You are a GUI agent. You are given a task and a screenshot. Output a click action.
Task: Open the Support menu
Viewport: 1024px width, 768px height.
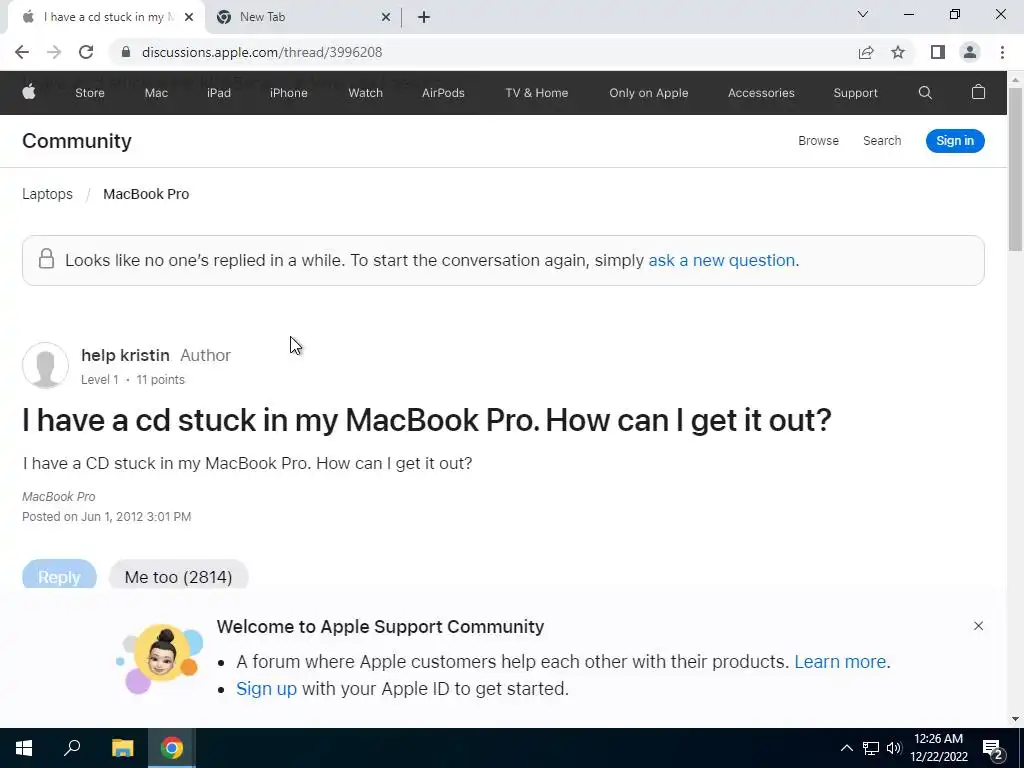pos(855,93)
